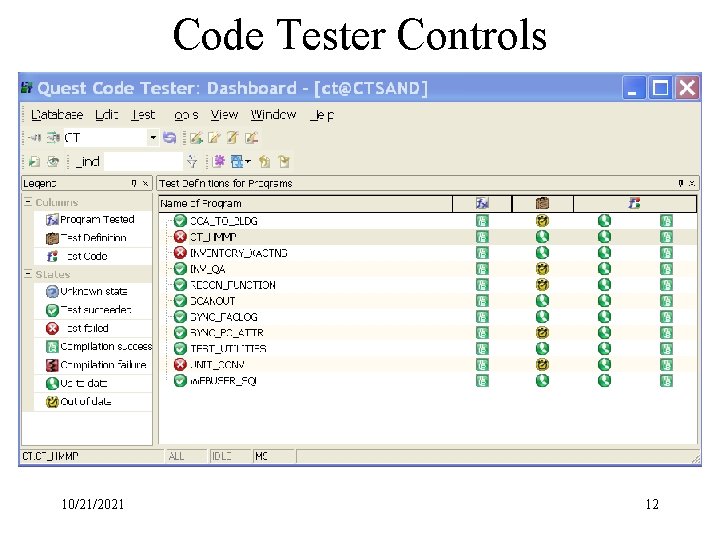Pin the Test Definitions for Programs panel
The image size is (720, 540).
tap(681, 183)
